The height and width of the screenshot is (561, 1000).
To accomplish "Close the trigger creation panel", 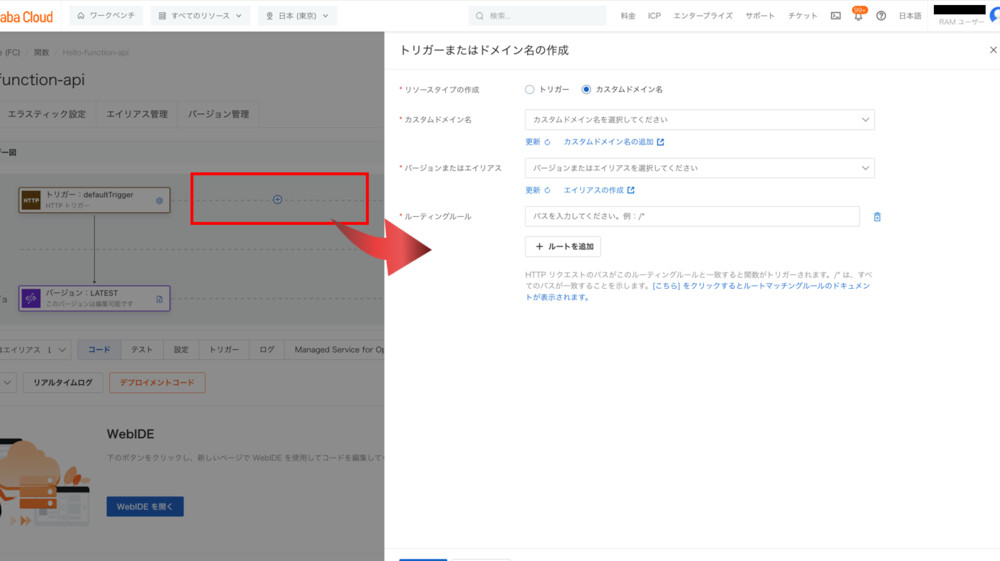I will point(992,50).
